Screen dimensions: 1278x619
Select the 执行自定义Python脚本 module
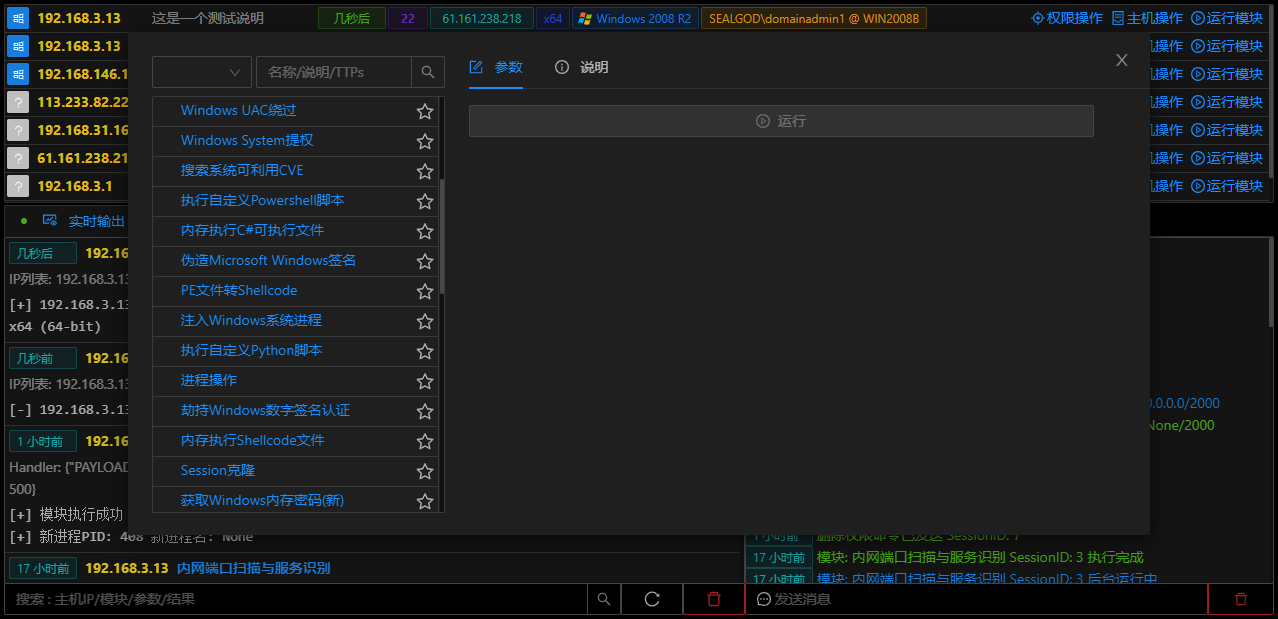click(x=252, y=351)
